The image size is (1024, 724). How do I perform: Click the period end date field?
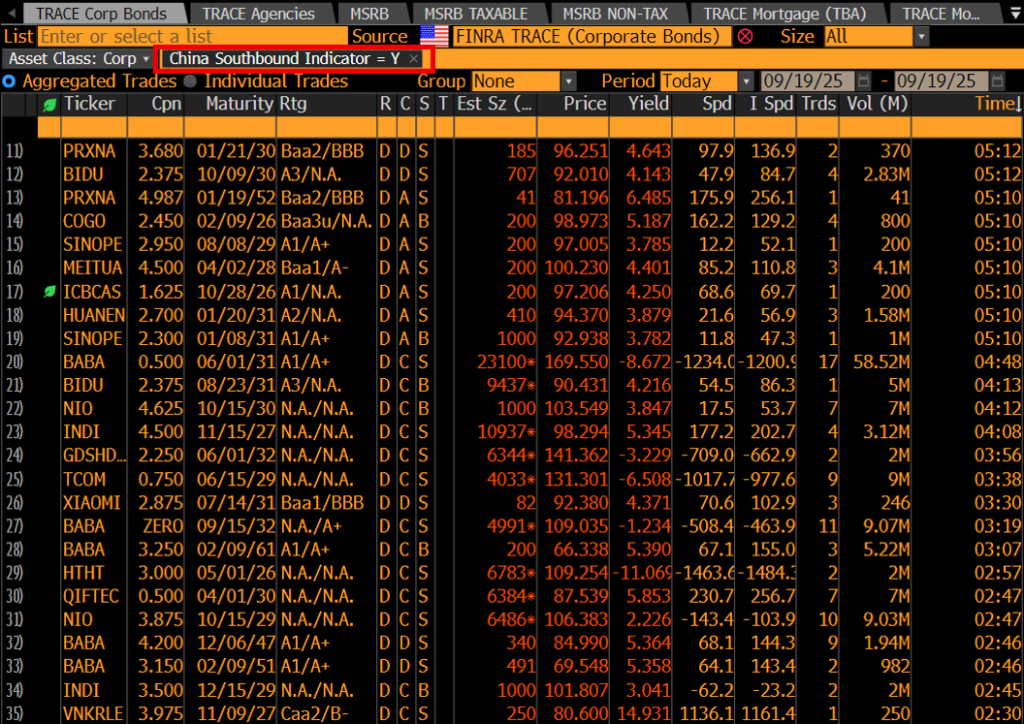click(x=941, y=81)
